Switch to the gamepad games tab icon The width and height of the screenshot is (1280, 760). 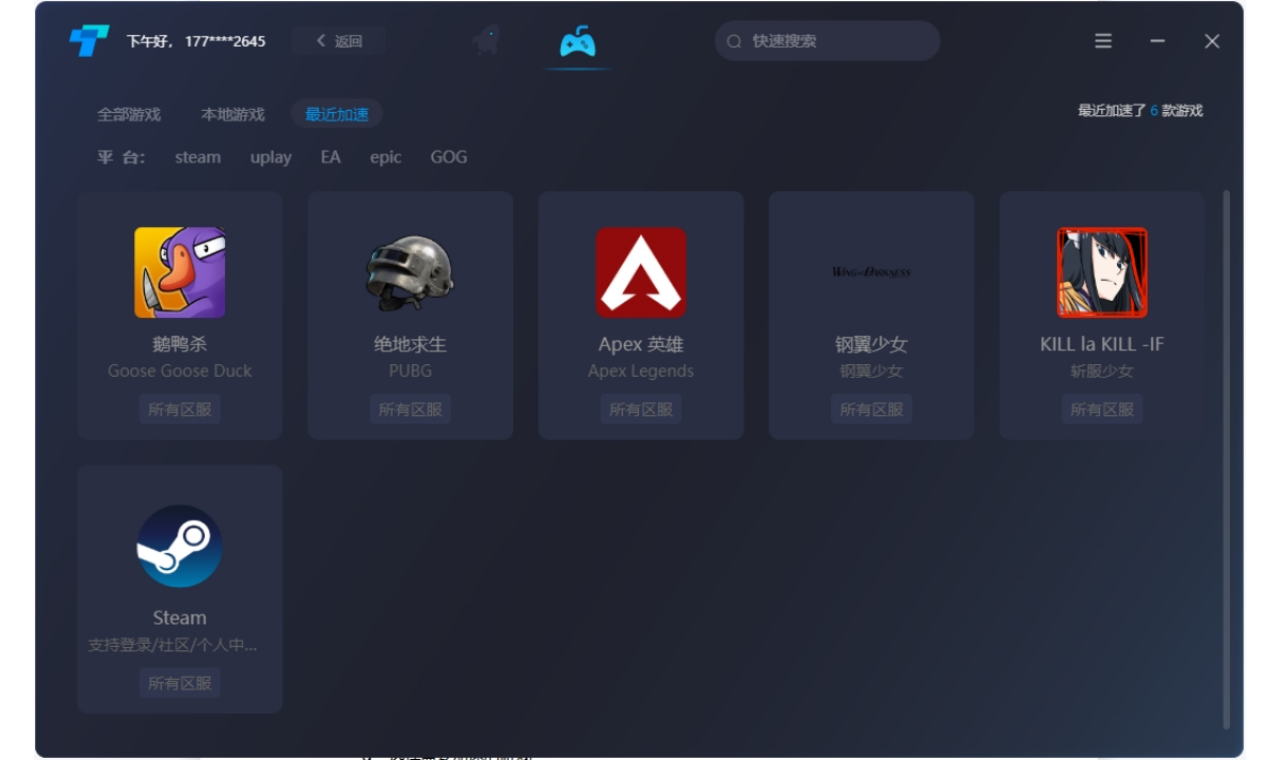[x=578, y=42]
